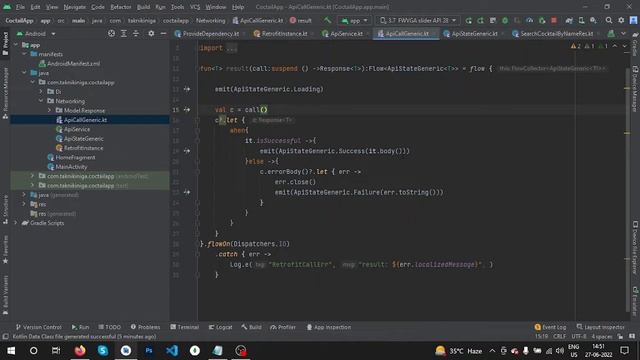The image size is (640, 360).
Task: Open Project panel options gear
Action: (x=151, y=33)
